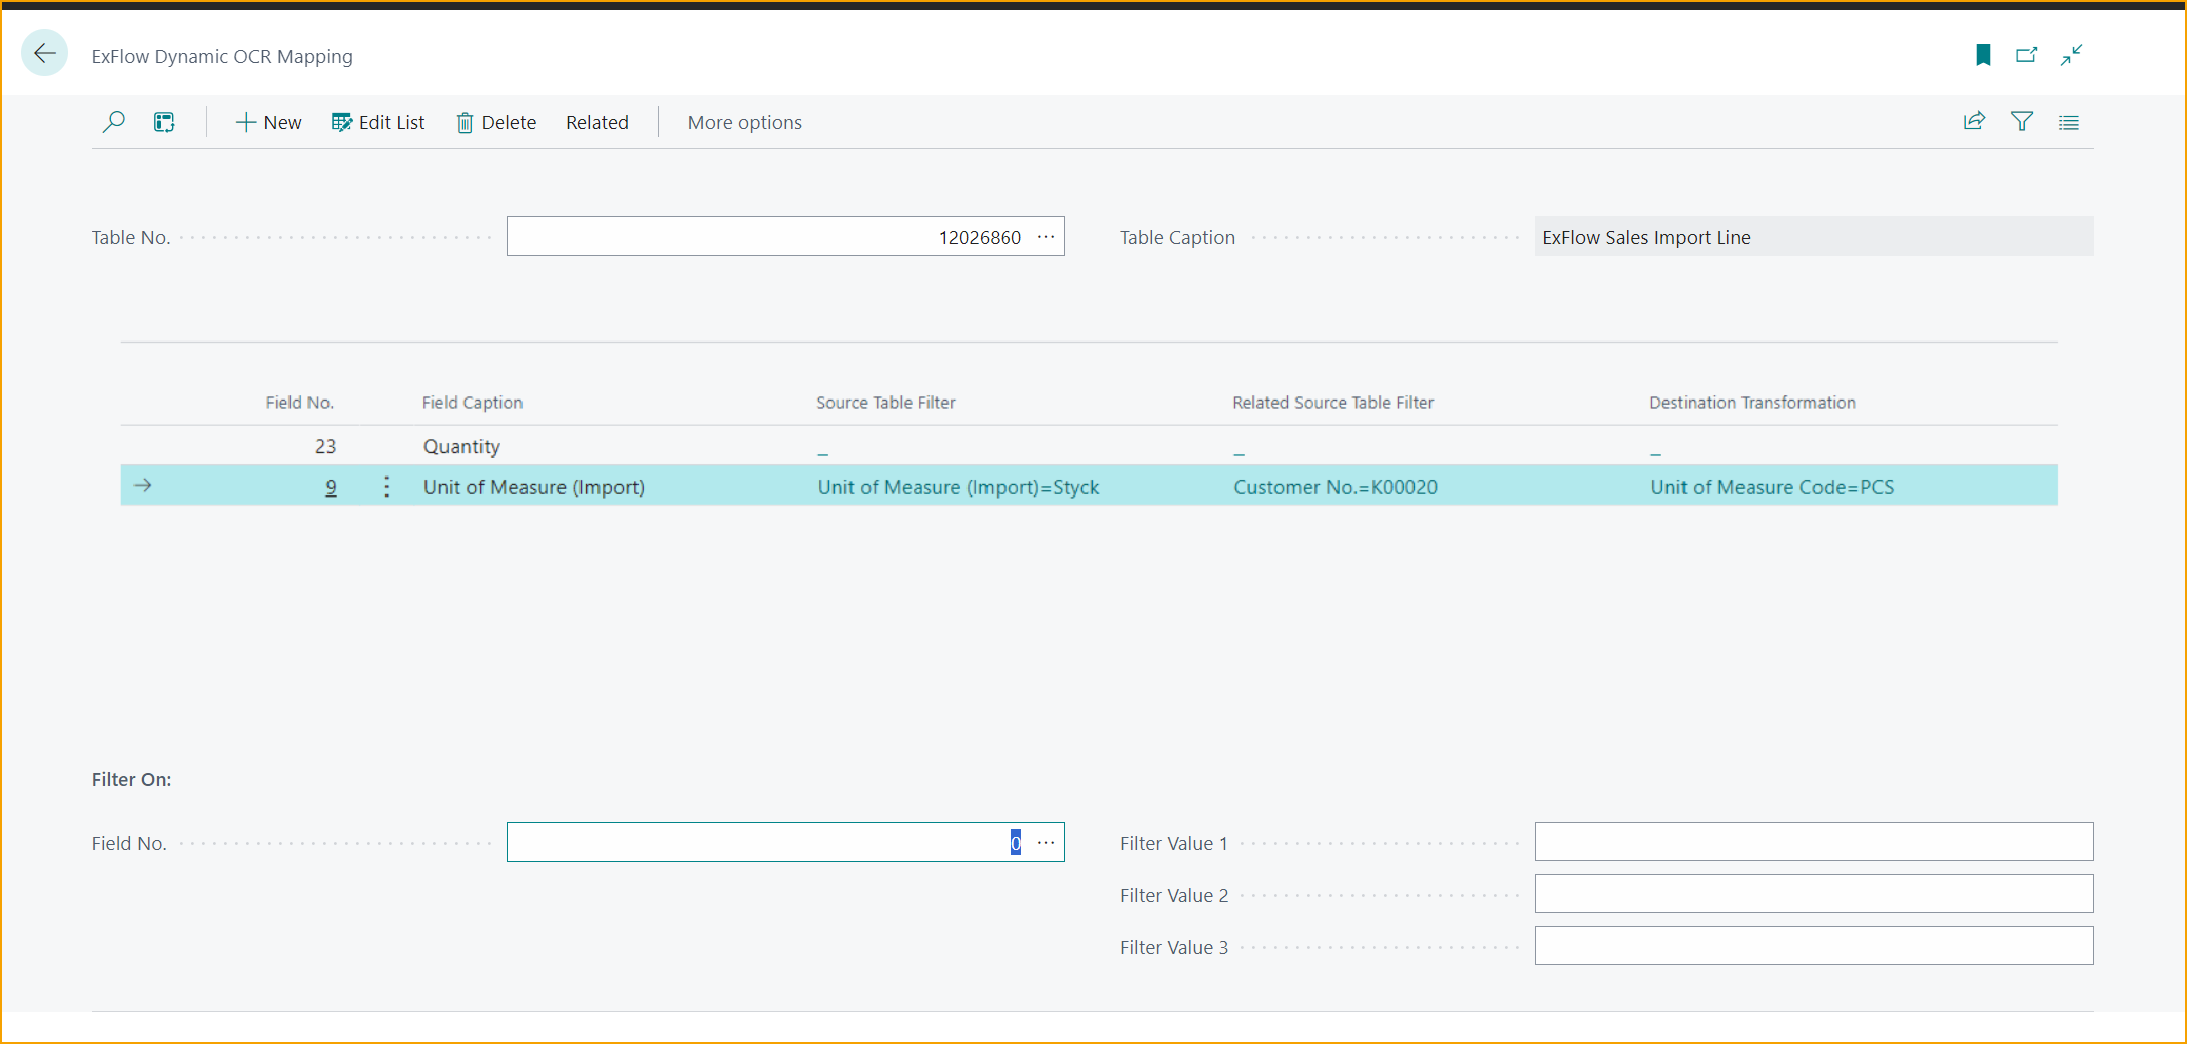The width and height of the screenshot is (2187, 1044).
Task: Open the Table No. lookup ellipsis
Action: pos(1046,237)
